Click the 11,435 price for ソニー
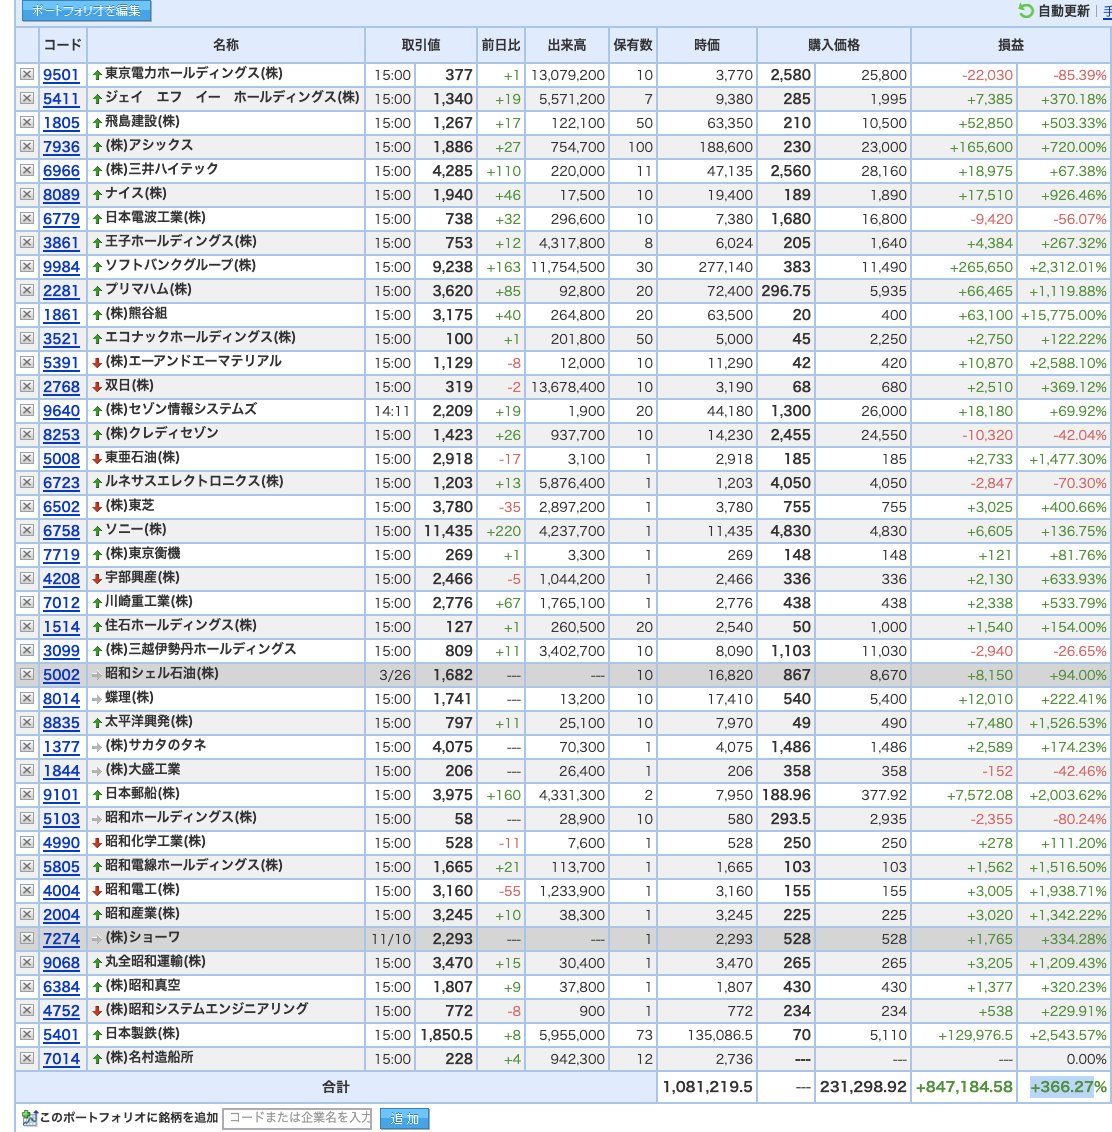 [448, 531]
